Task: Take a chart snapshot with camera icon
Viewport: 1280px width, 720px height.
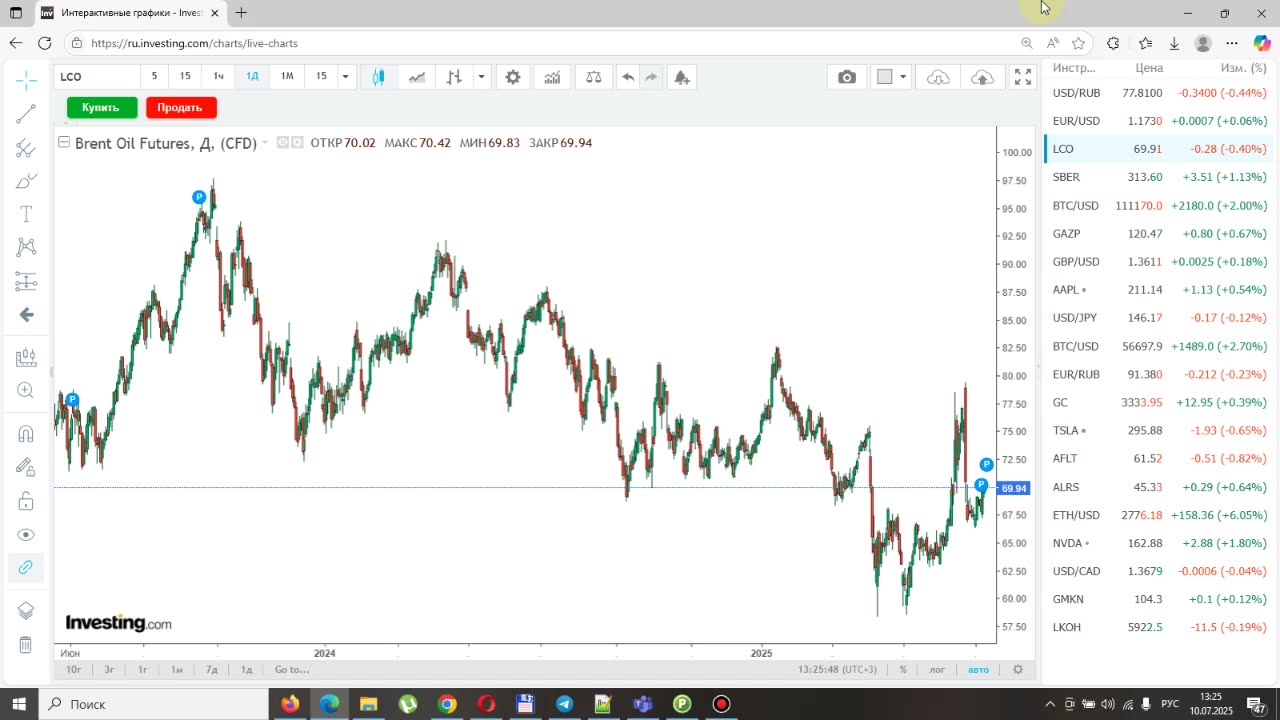Action: pos(847,77)
